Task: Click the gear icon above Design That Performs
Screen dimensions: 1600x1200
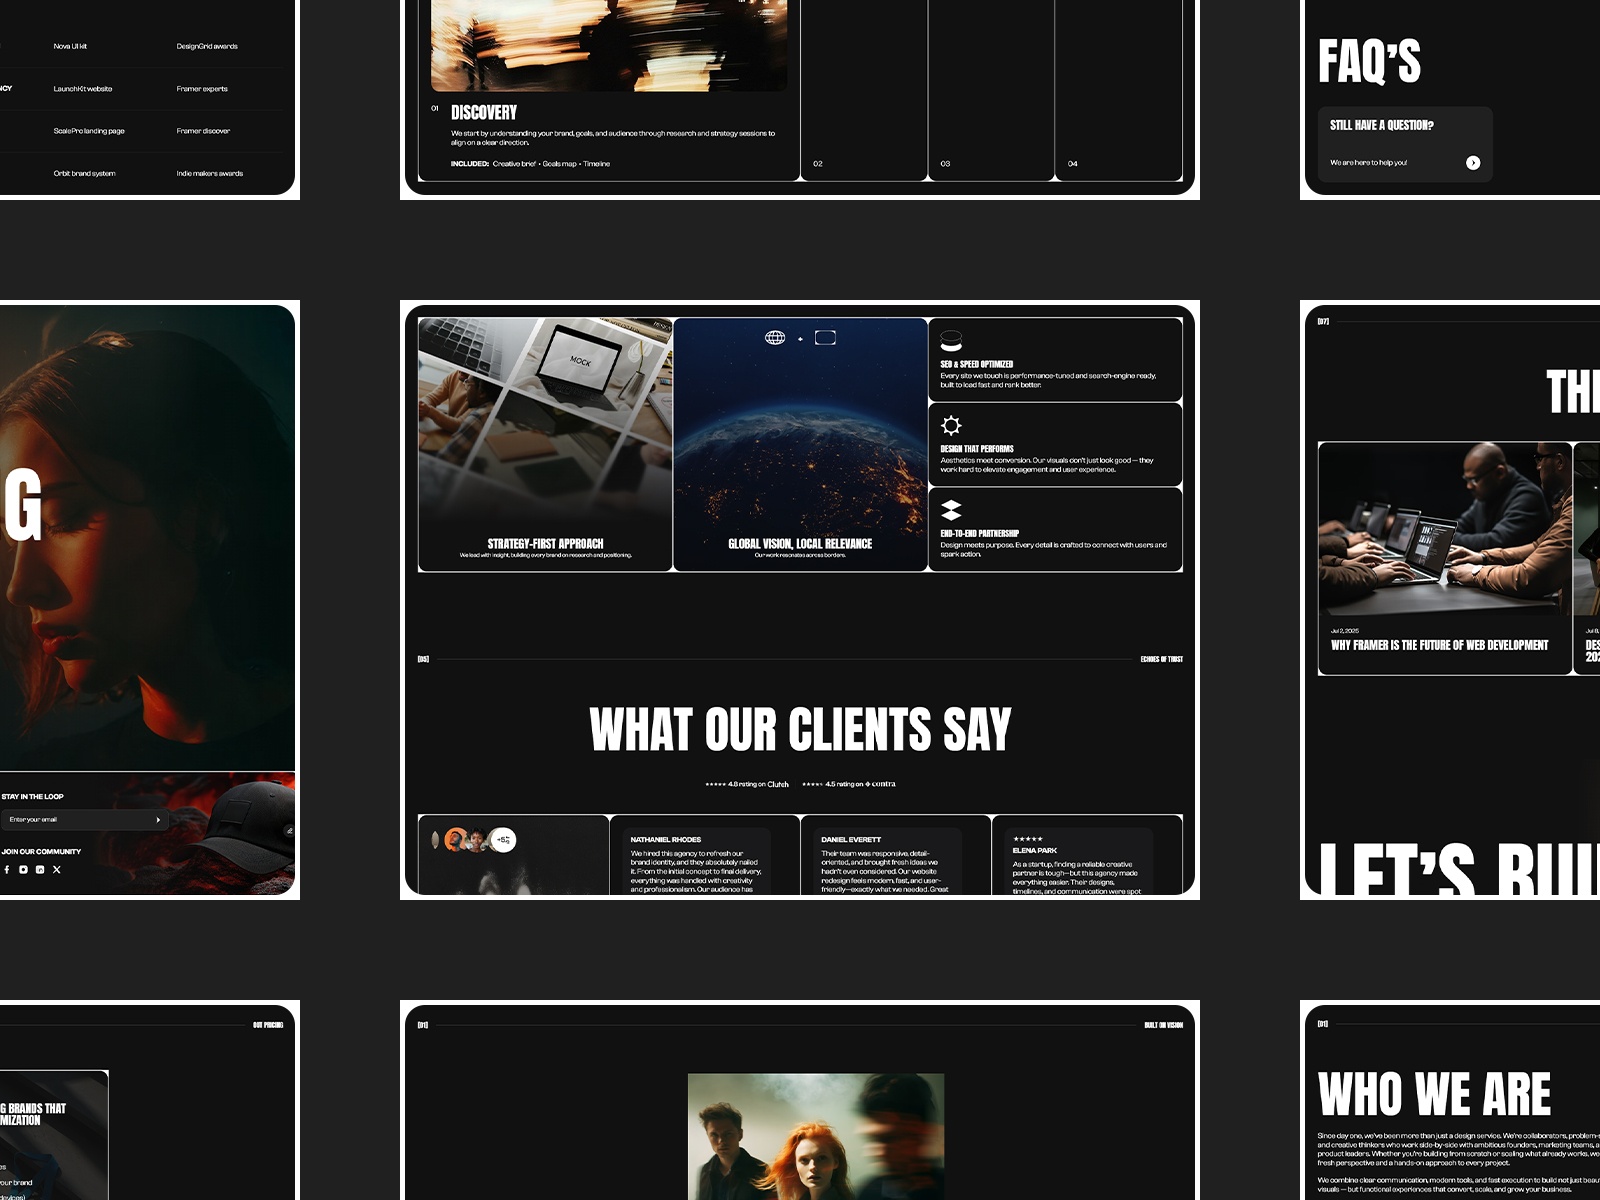Action: (x=952, y=425)
